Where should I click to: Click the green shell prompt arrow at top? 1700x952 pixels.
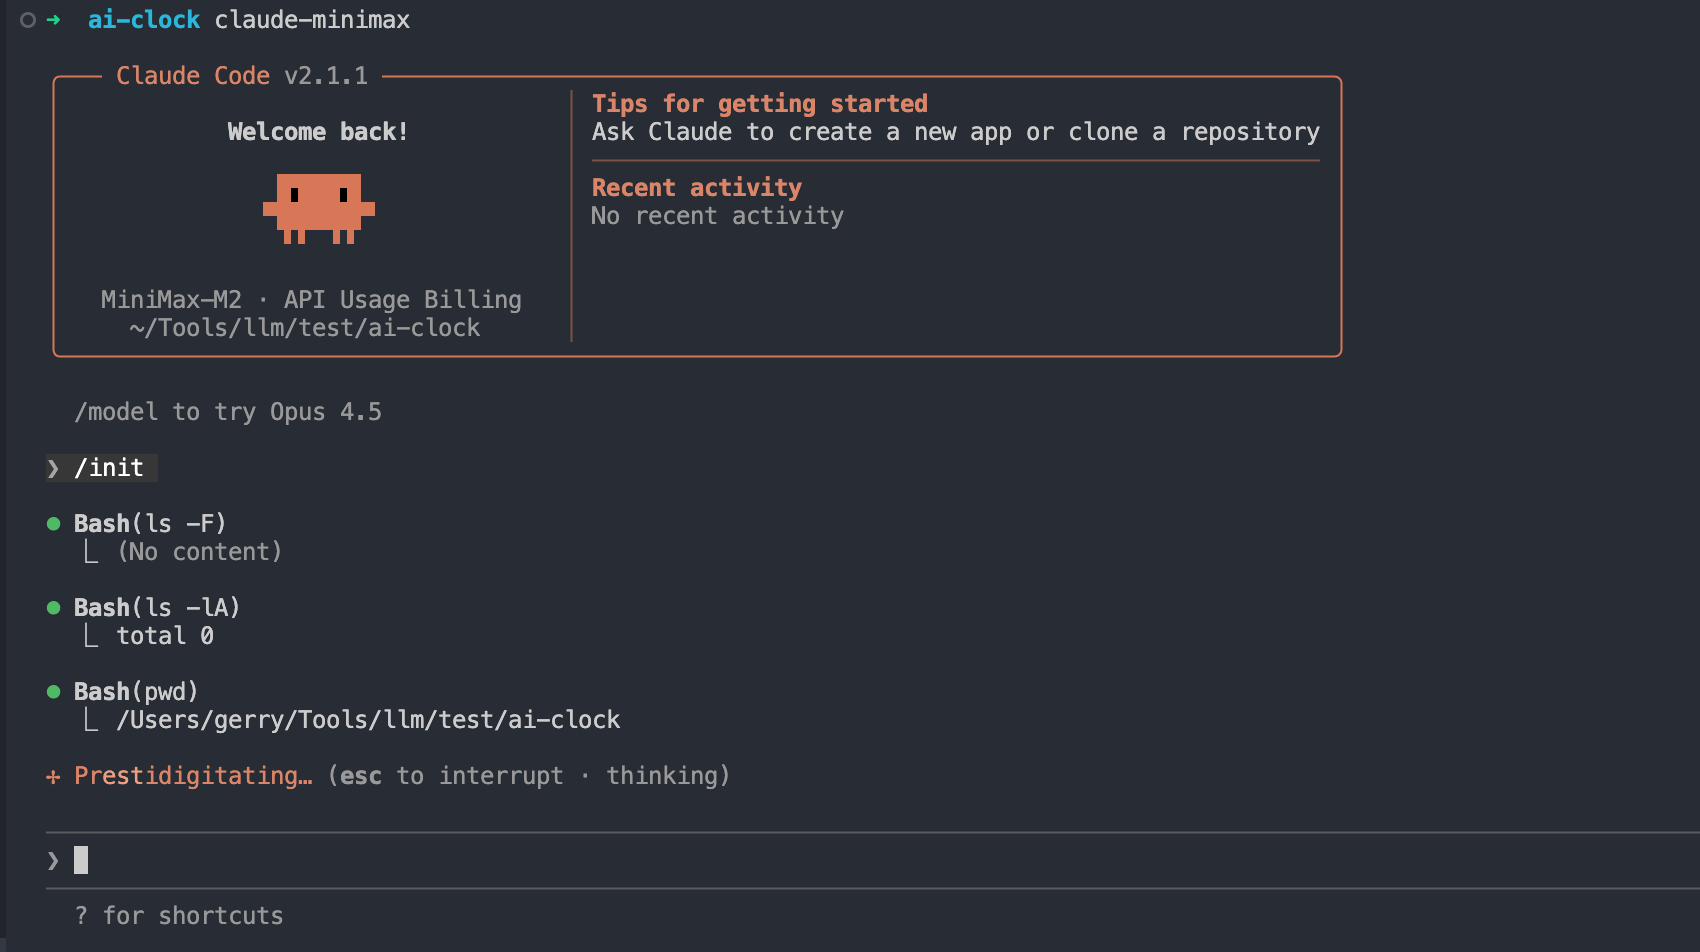(54, 20)
